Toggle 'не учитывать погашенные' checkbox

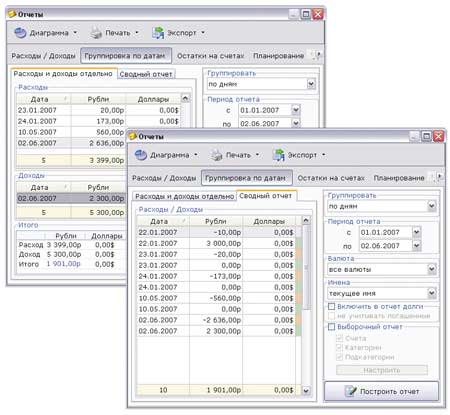[331, 316]
